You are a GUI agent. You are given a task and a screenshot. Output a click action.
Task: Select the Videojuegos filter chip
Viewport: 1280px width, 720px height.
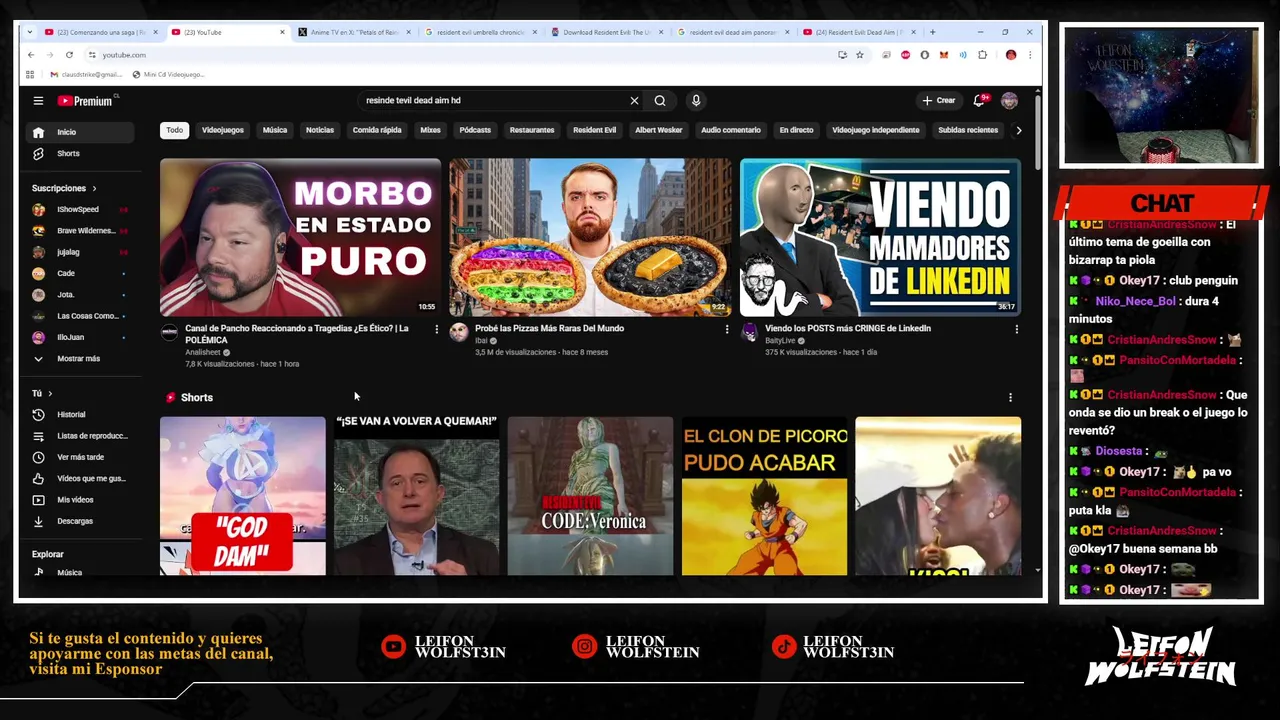point(223,130)
